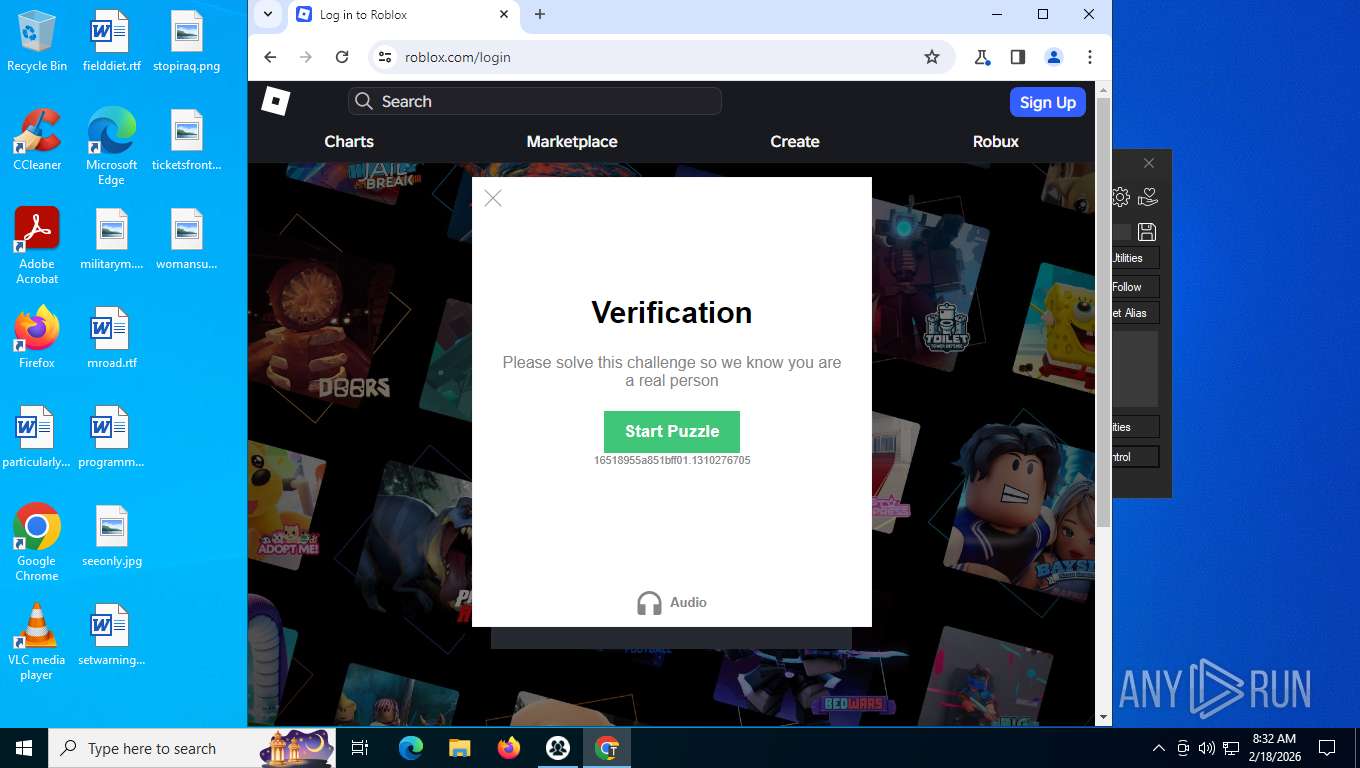Select the fielddiet.rtf file

click(111, 42)
